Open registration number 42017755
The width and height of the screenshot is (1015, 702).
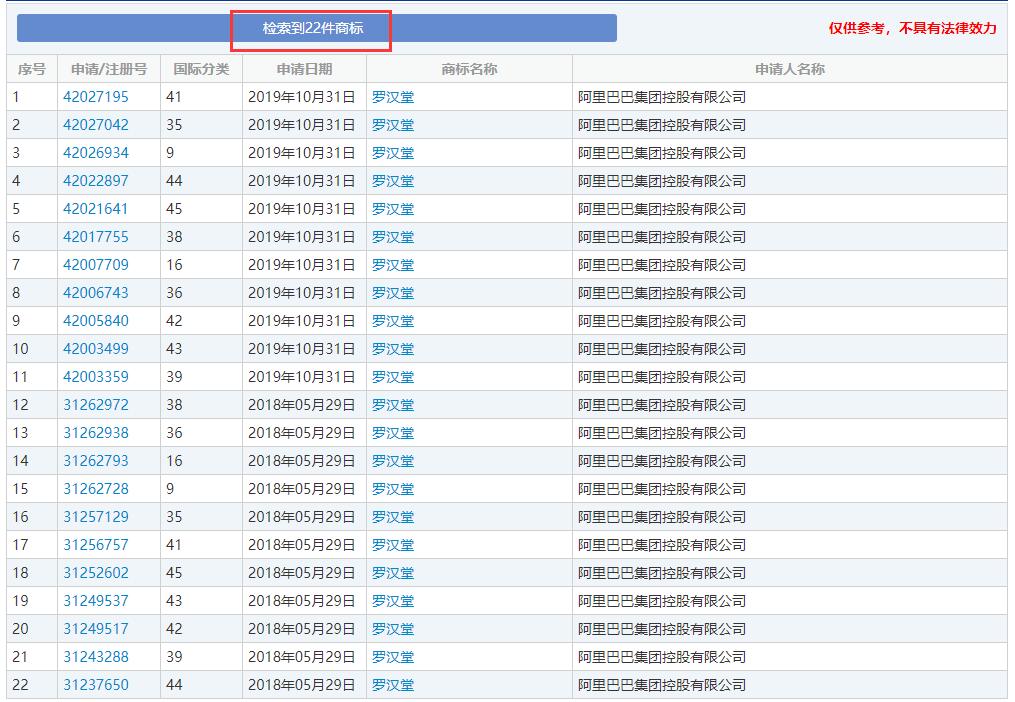point(96,237)
